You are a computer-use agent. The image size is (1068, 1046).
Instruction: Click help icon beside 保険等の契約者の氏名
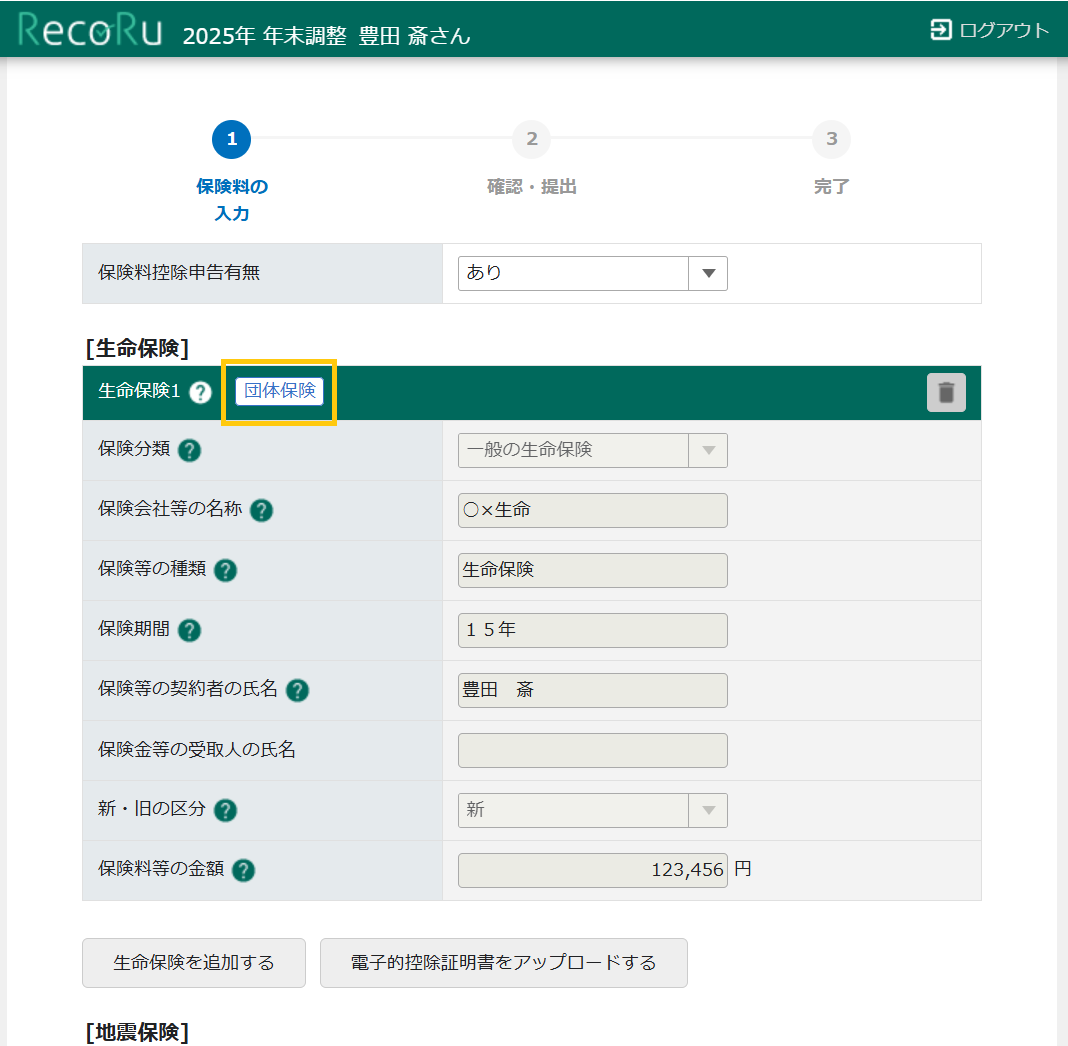point(297,691)
